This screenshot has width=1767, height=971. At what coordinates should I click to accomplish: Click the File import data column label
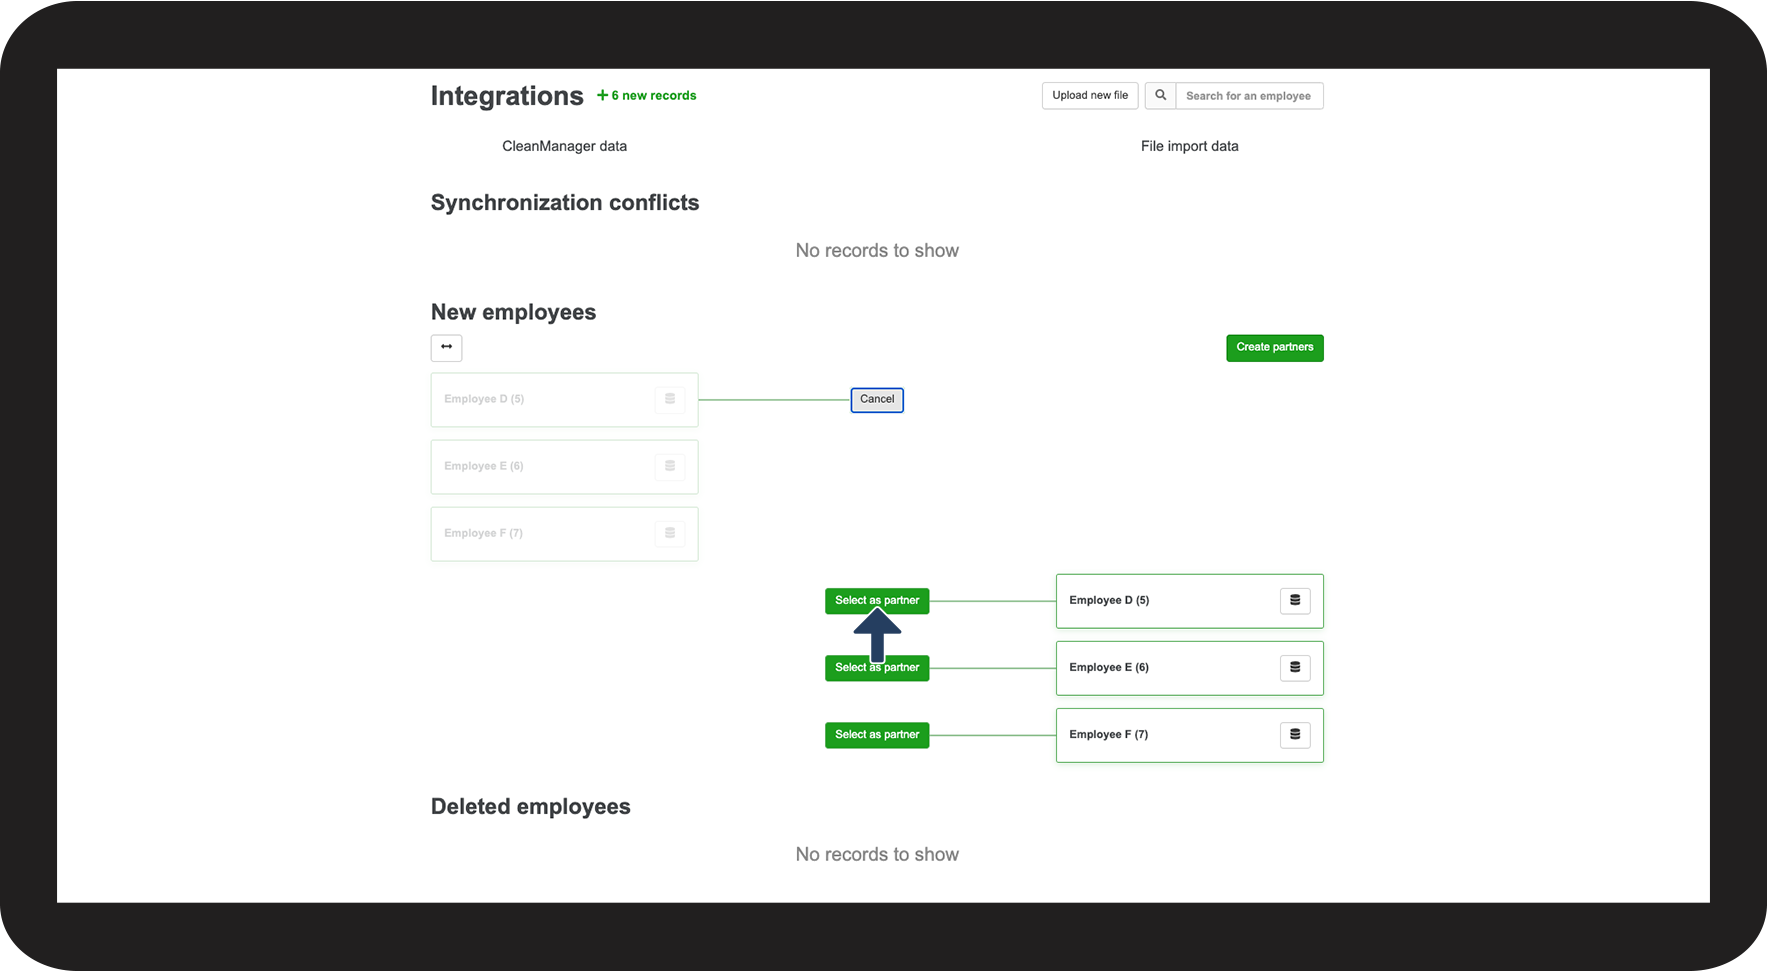tap(1189, 146)
